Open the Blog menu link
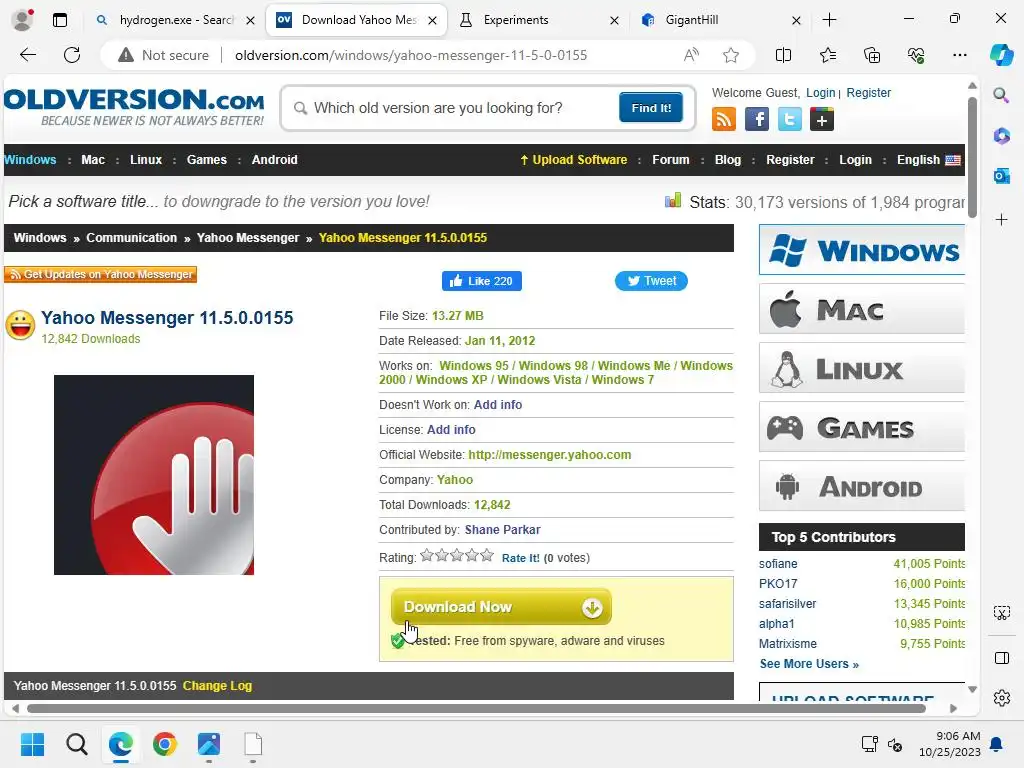 728,160
